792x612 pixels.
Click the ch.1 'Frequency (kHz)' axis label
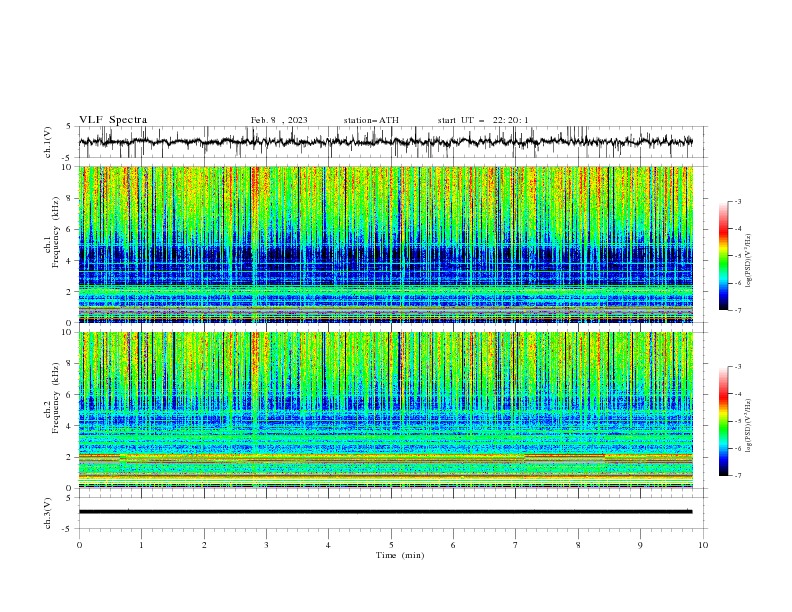(x=56, y=233)
